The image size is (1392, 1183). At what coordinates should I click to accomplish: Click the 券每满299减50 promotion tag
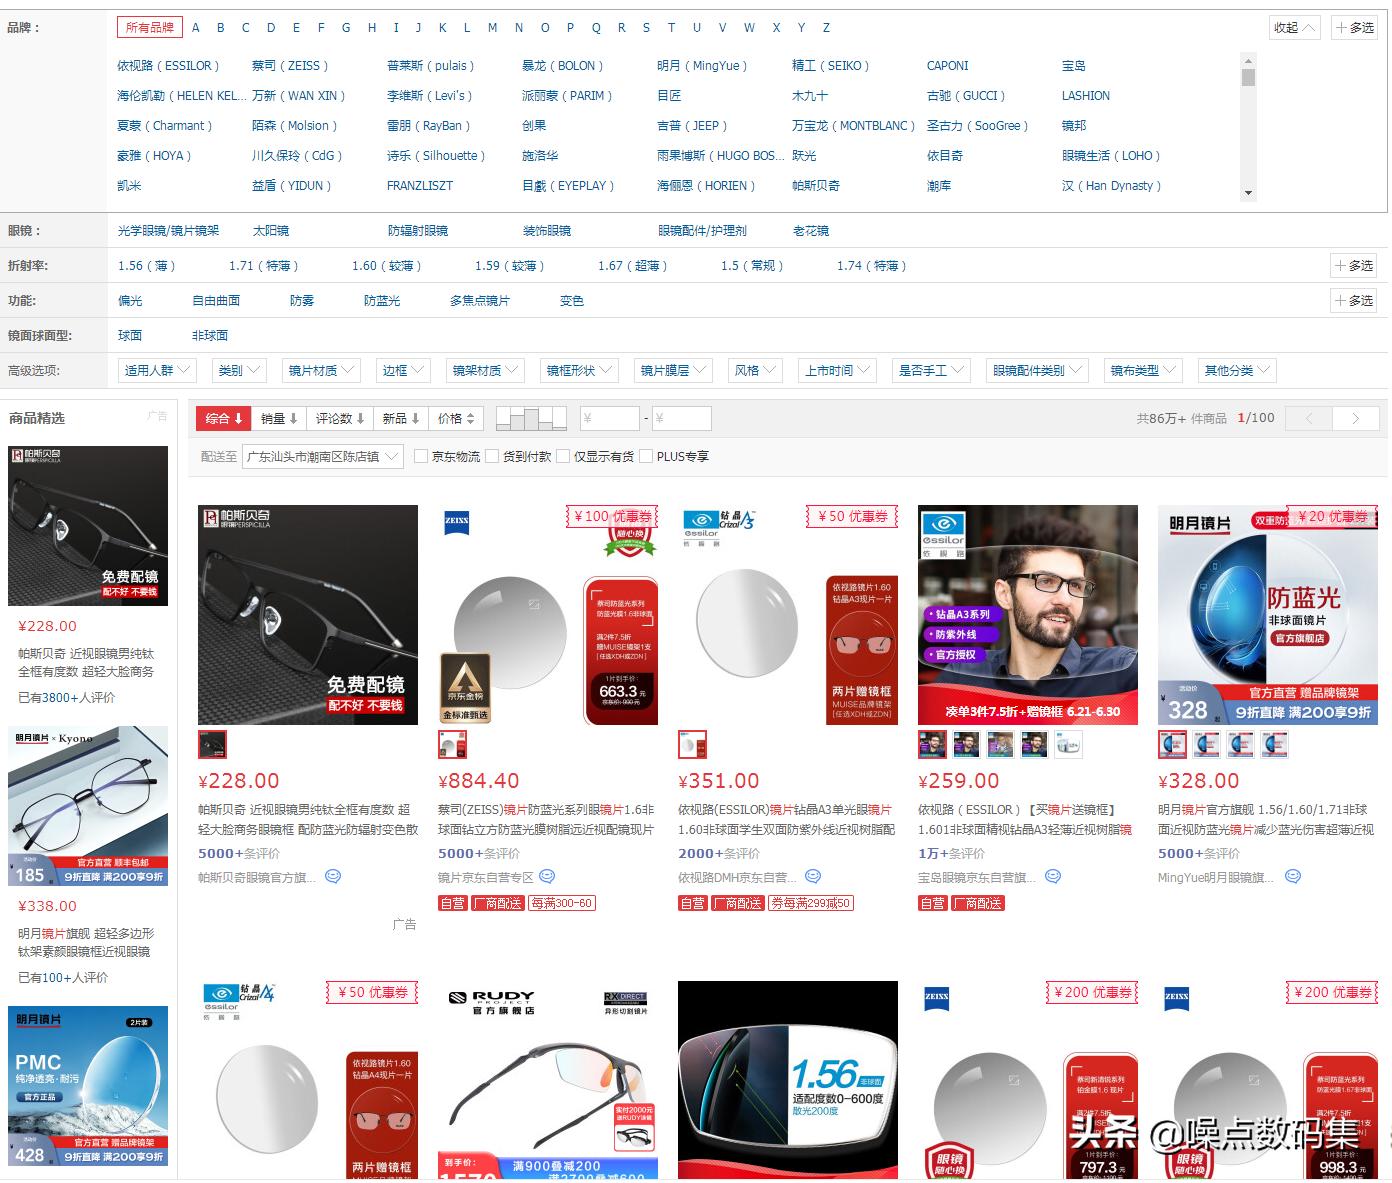pos(811,904)
